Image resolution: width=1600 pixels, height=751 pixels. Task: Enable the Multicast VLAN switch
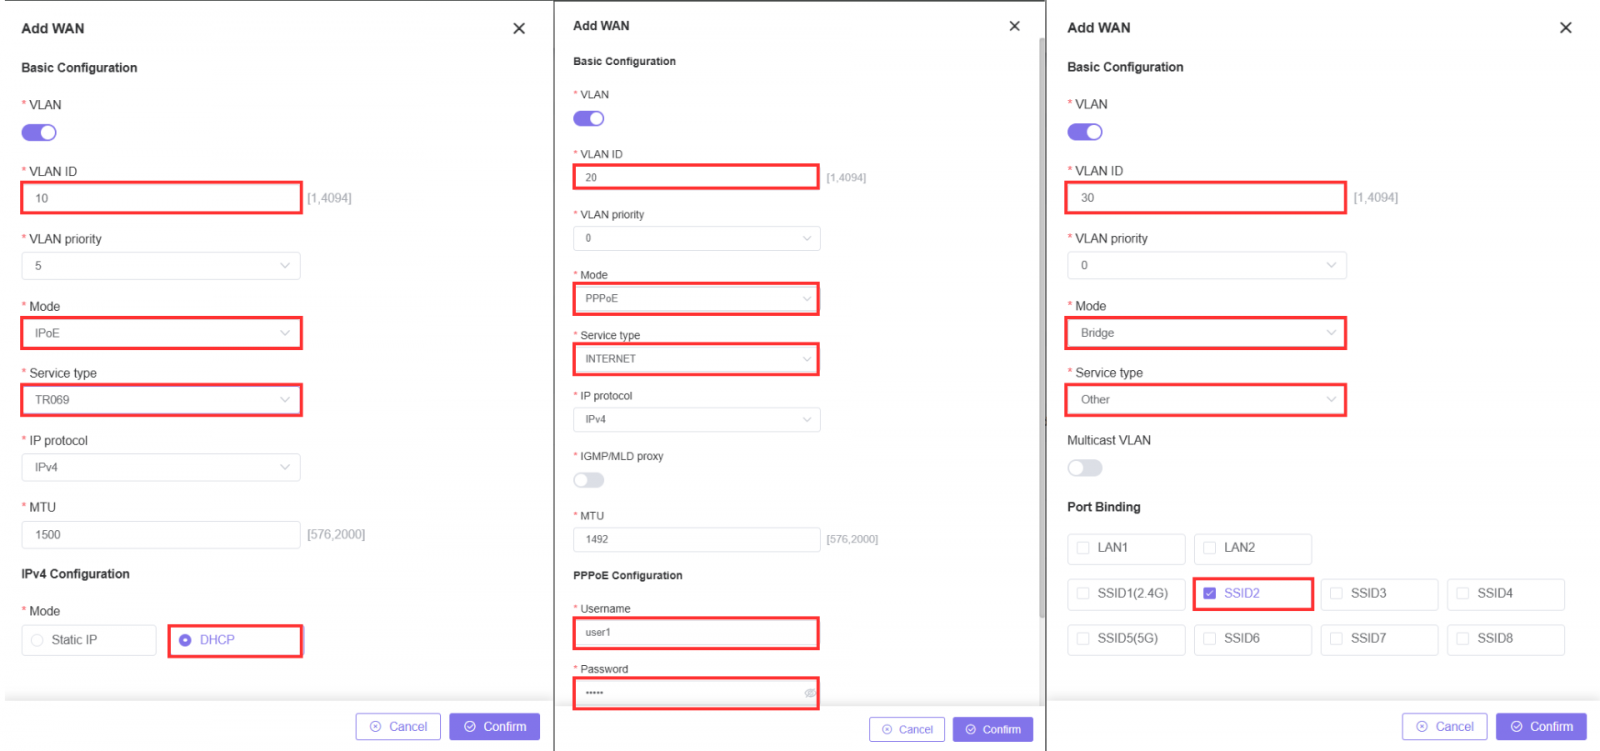click(x=1084, y=468)
